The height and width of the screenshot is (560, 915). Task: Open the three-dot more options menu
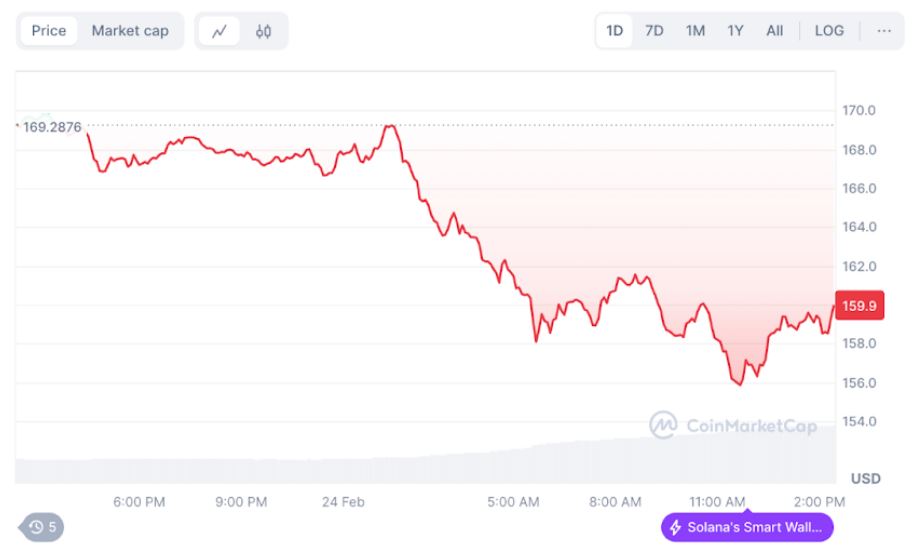884,31
